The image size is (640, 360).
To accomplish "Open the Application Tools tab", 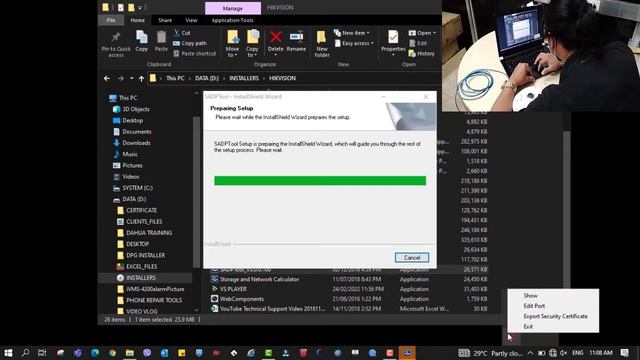I will point(232,20).
